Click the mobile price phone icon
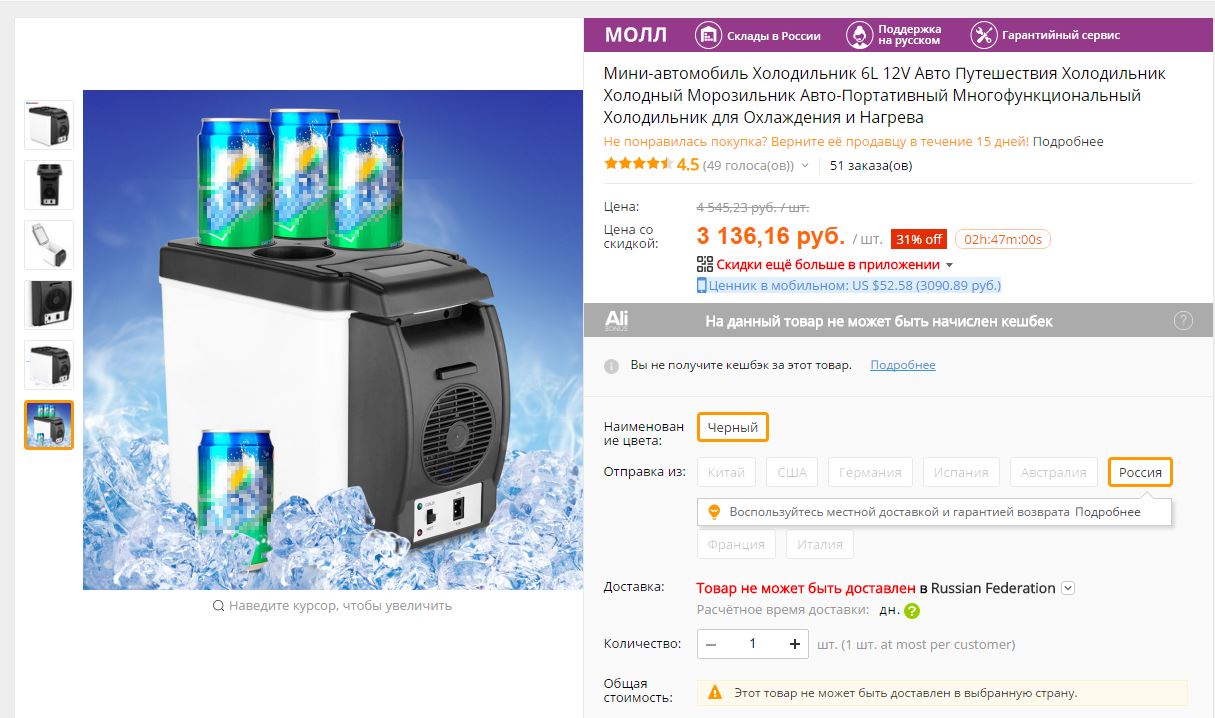1215x718 pixels. [x=702, y=285]
